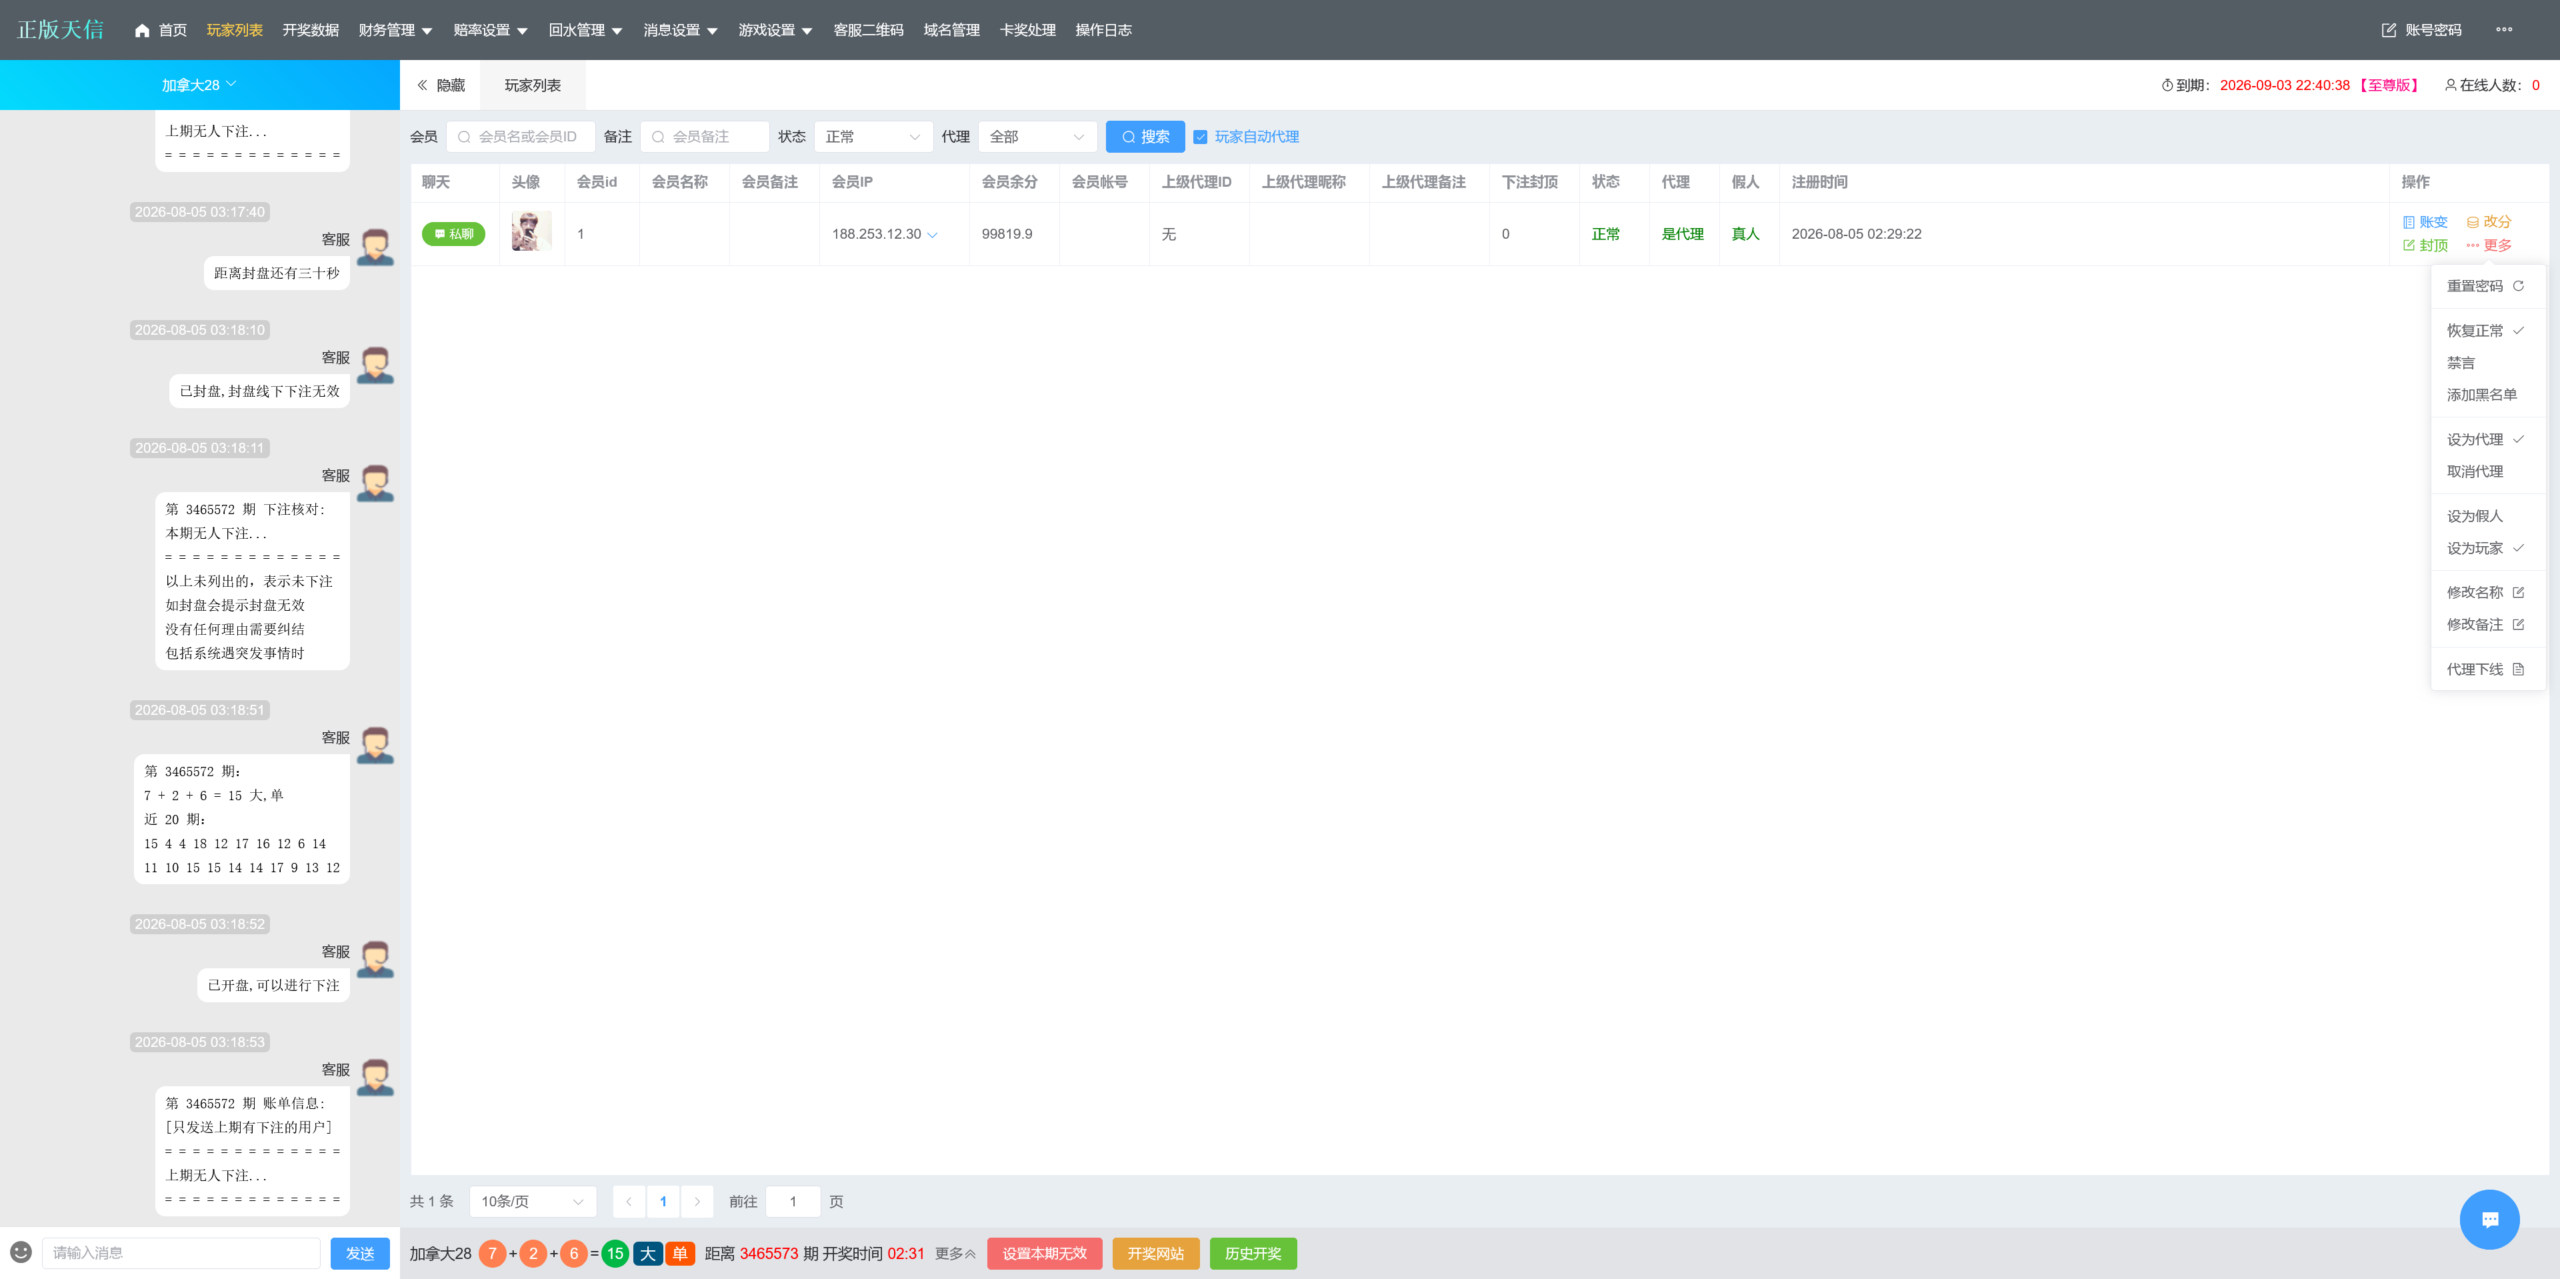Click the 私聊 chat button for member 1
This screenshot has height=1279, width=2560.
tap(454, 234)
